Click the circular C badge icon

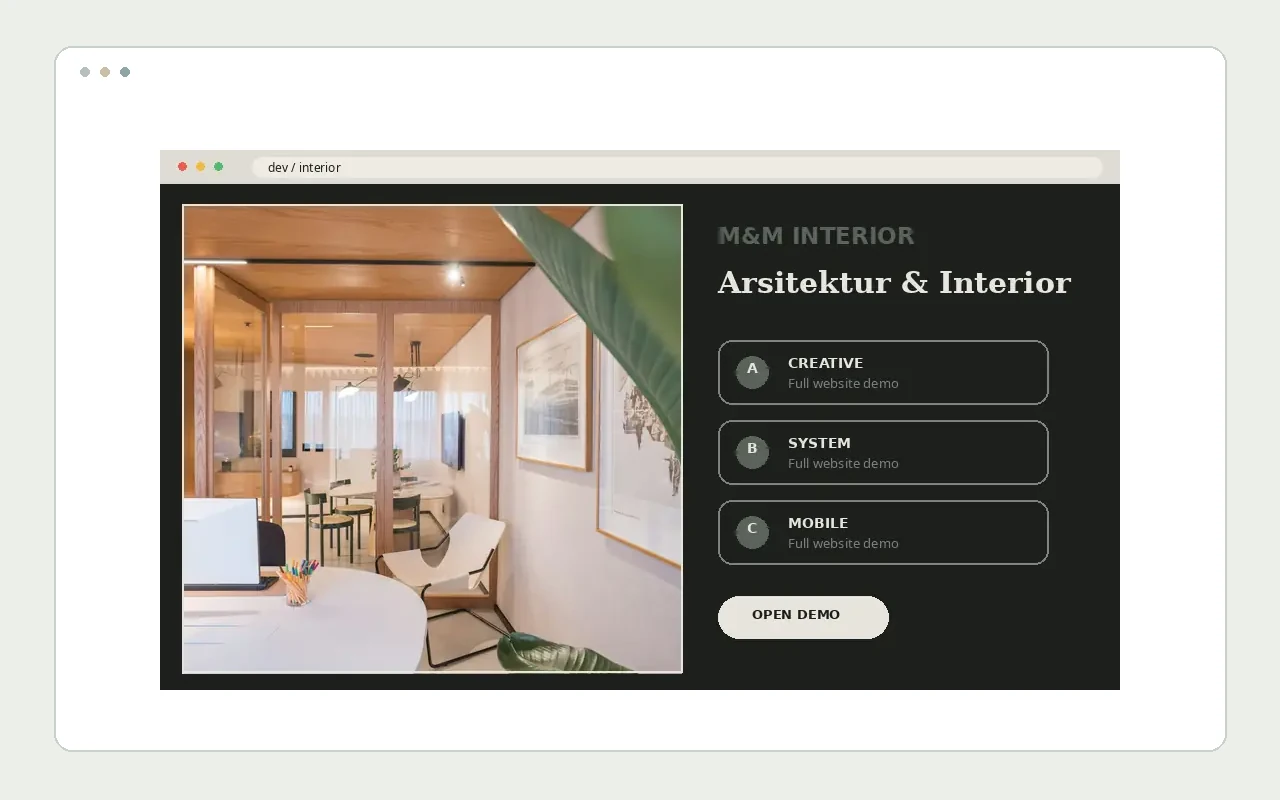[752, 532]
